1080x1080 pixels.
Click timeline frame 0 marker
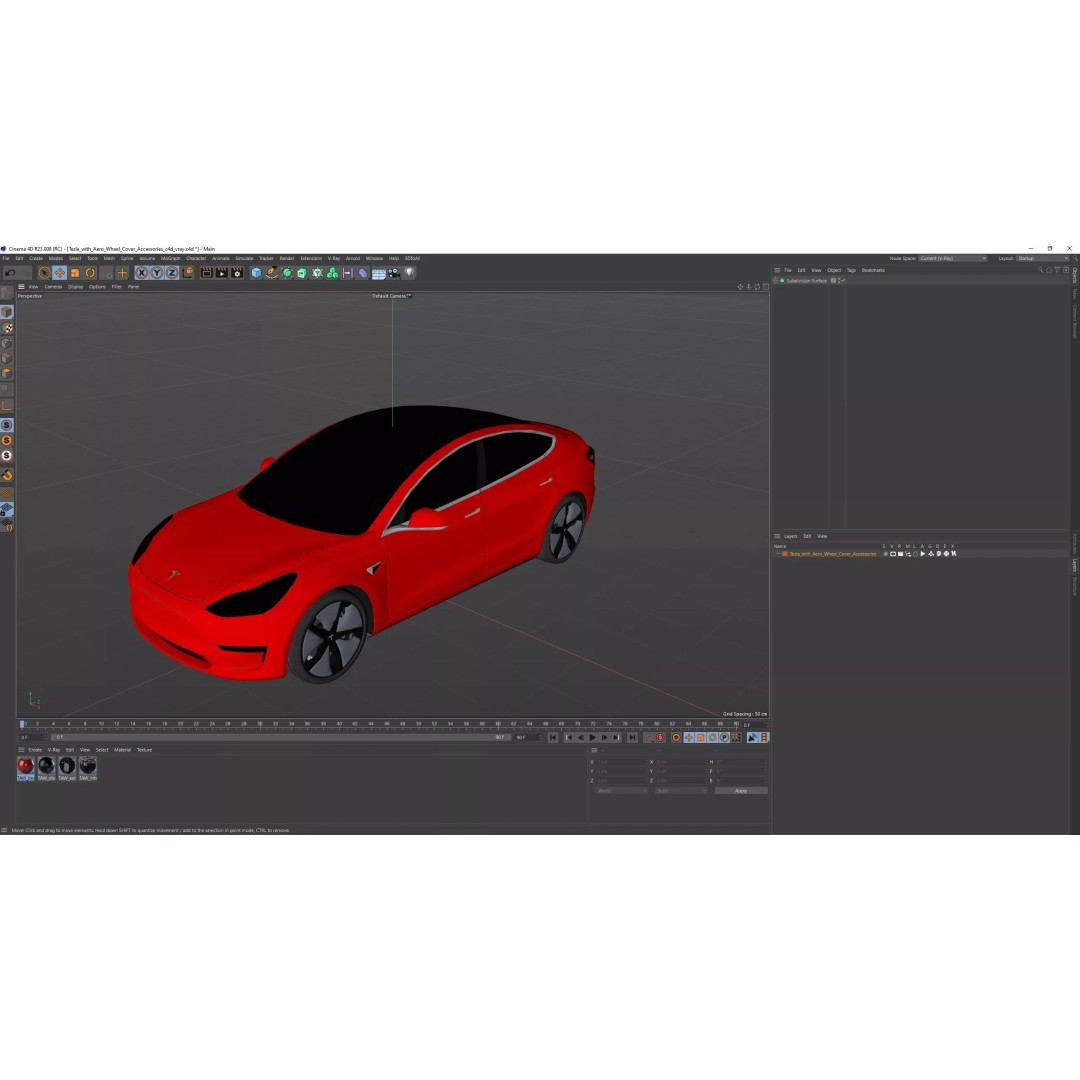(x=22, y=724)
